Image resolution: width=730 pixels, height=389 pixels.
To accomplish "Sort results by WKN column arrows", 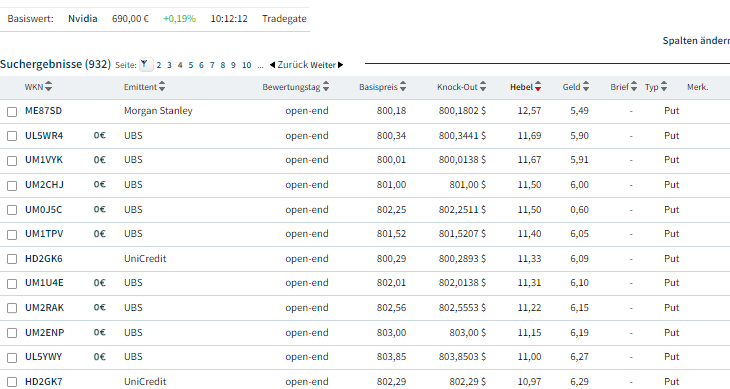I will coord(48,87).
